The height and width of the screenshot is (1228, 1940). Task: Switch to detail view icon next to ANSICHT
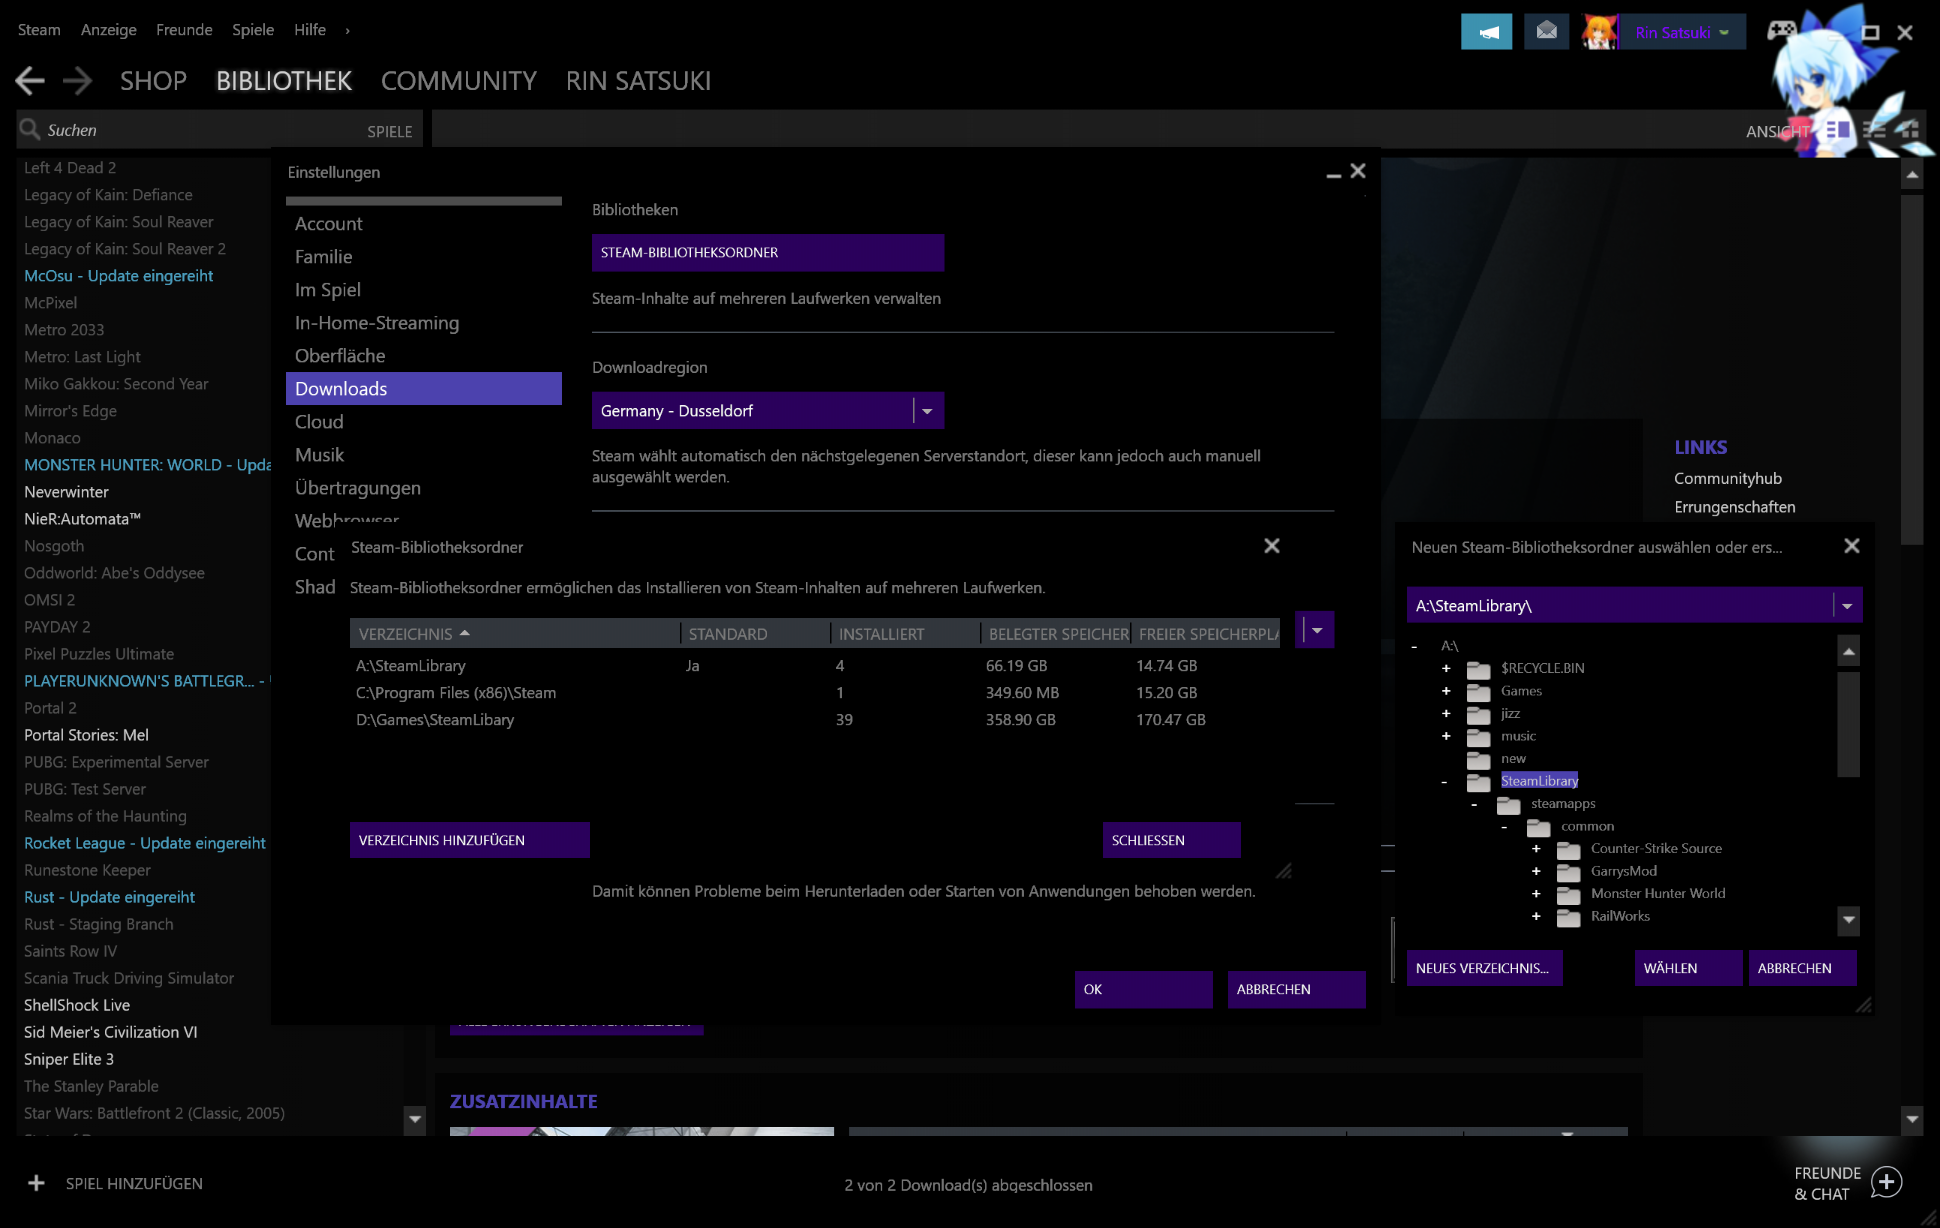(1838, 130)
